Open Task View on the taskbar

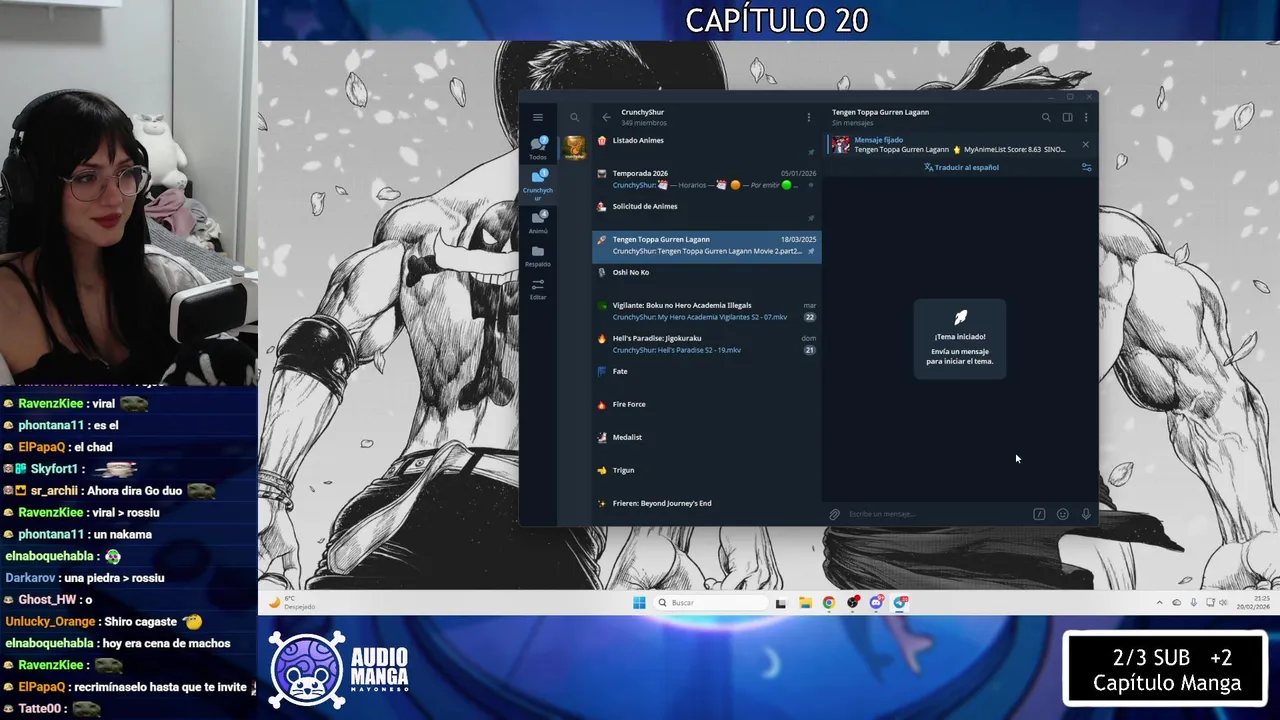point(781,602)
